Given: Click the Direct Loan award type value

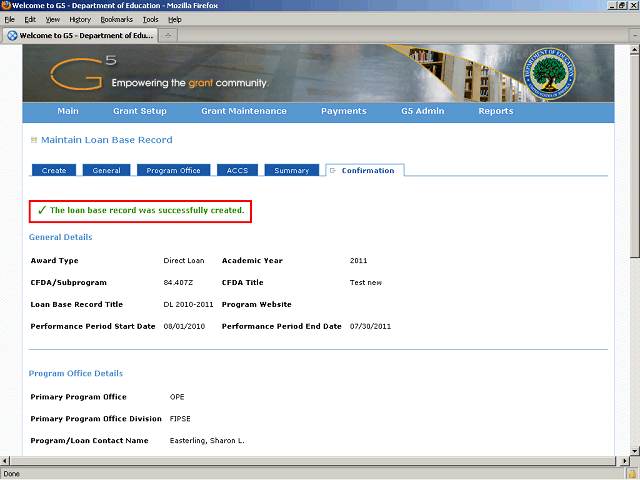Looking at the screenshot, I should coord(184,260).
